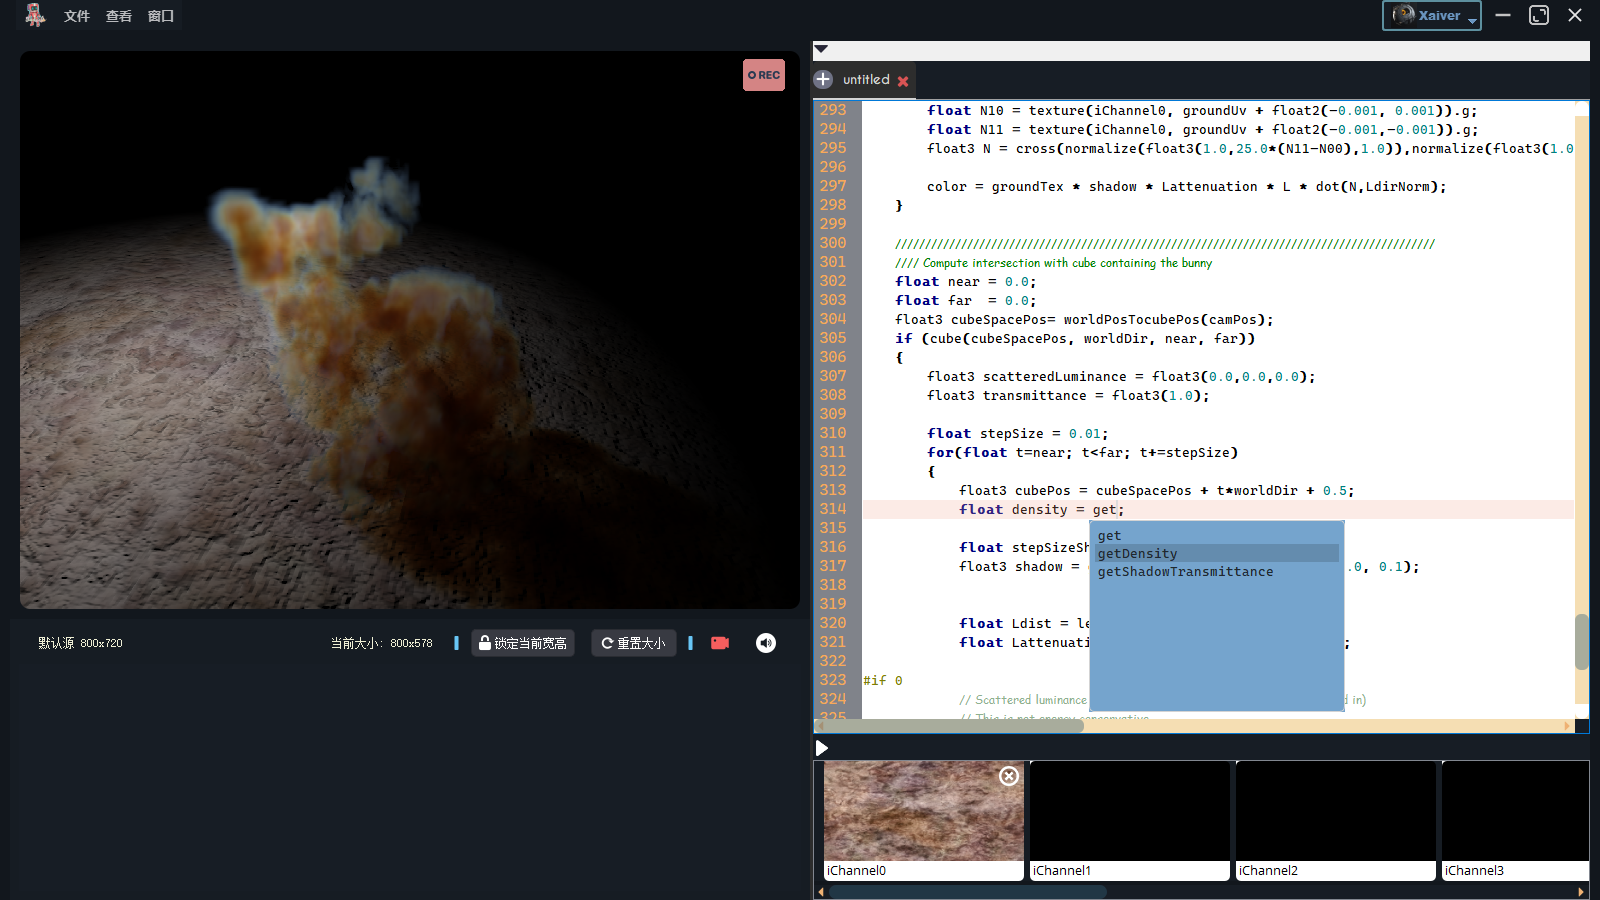Click the iChannel2 thumbnail slot

tap(1335, 811)
